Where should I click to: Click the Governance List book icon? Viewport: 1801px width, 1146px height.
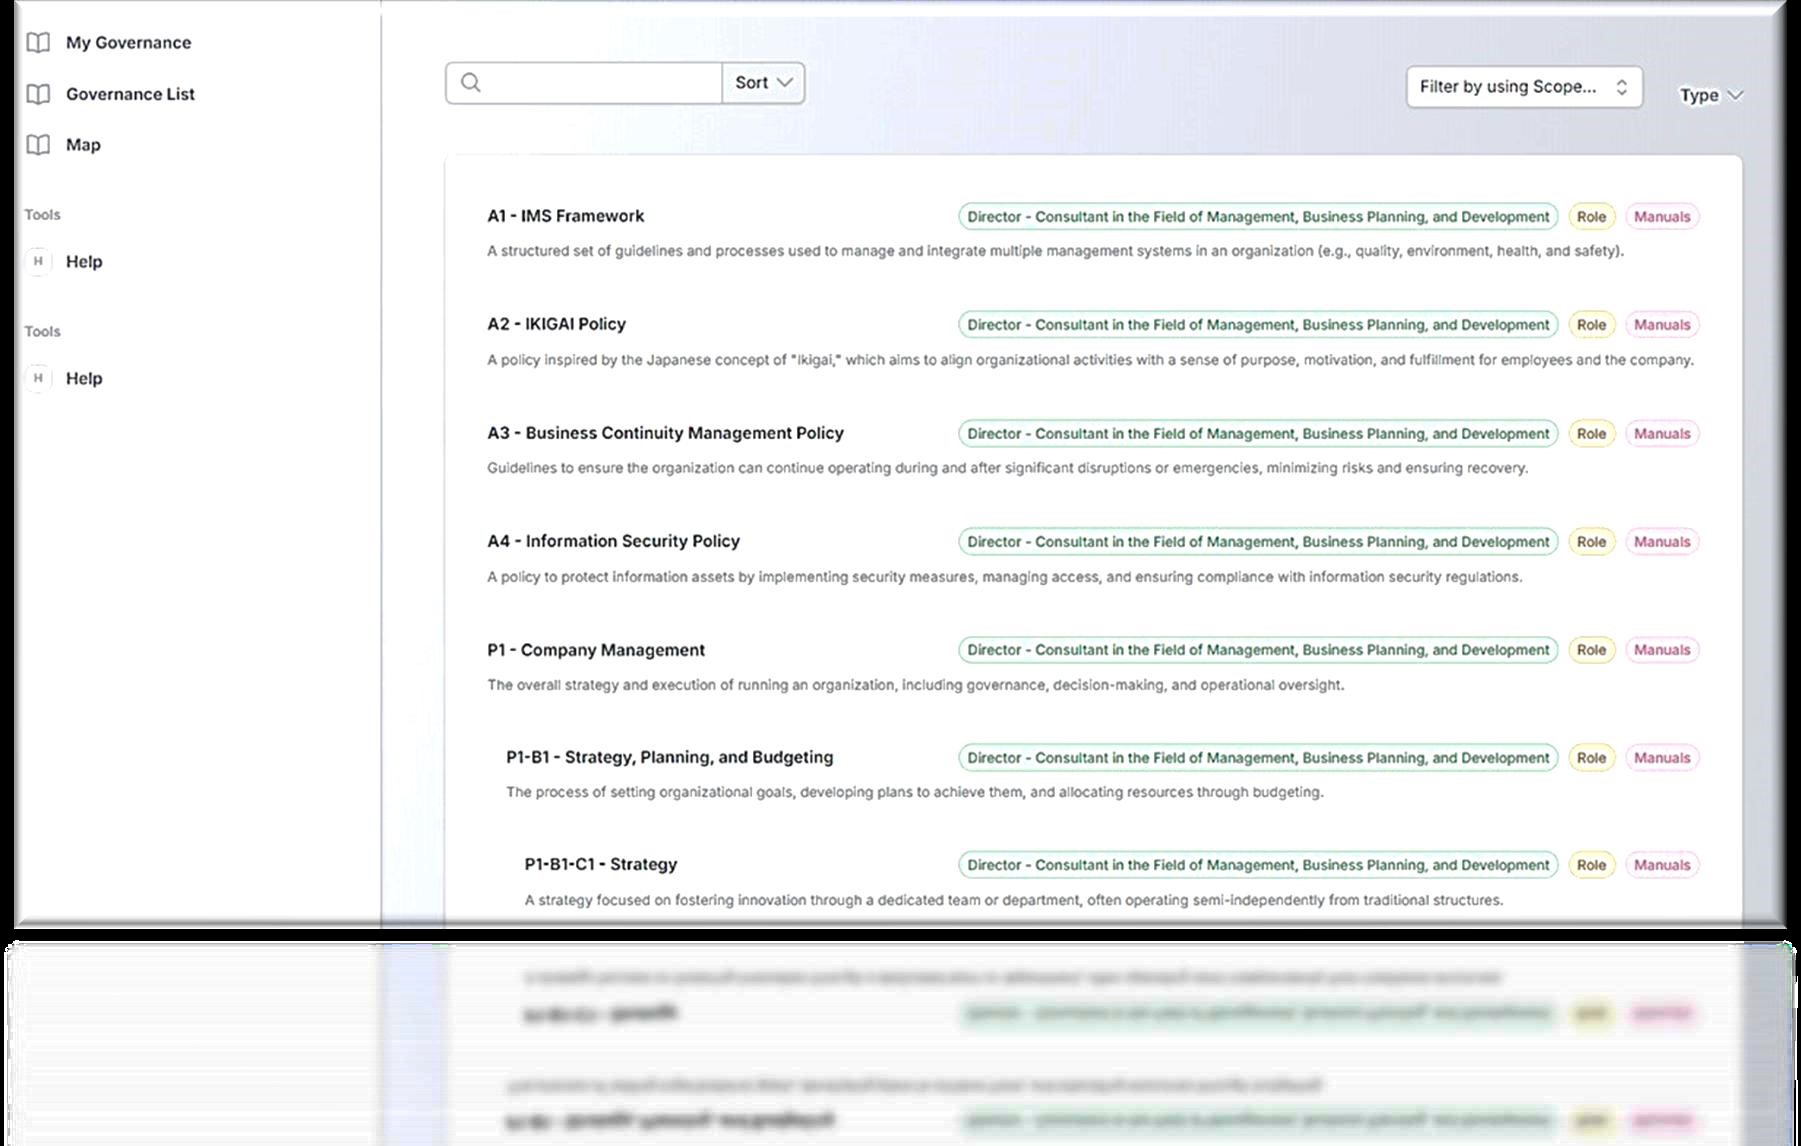(x=38, y=94)
